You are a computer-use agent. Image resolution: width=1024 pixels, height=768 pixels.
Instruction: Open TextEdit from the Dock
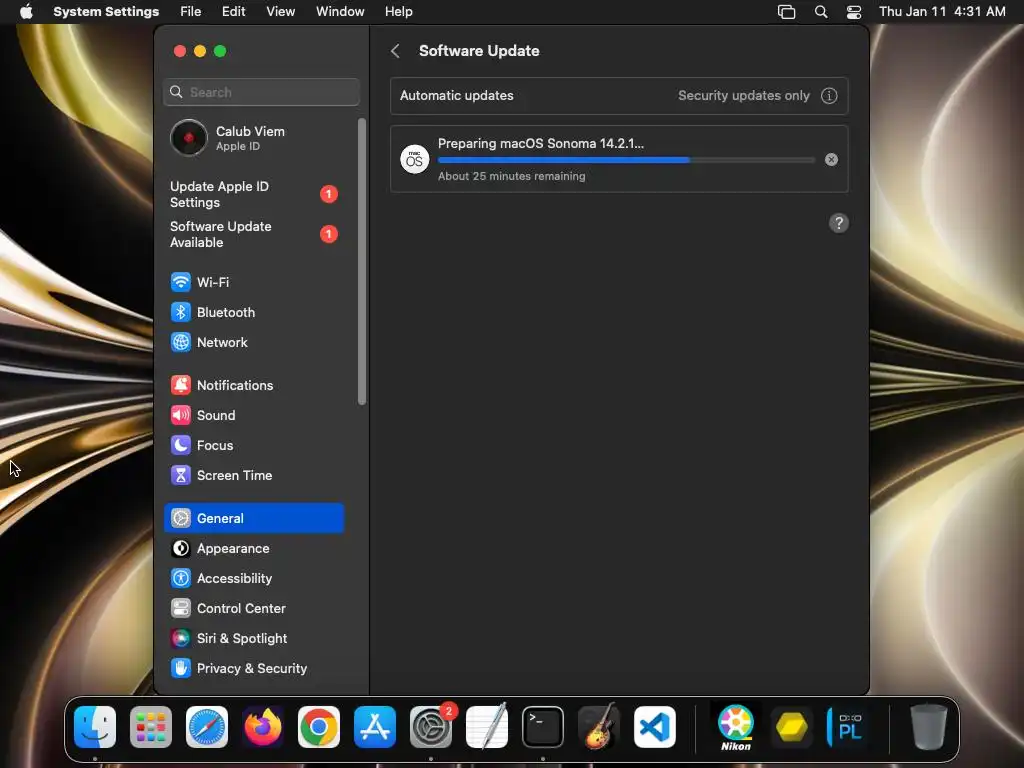pyautogui.click(x=487, y=727)
